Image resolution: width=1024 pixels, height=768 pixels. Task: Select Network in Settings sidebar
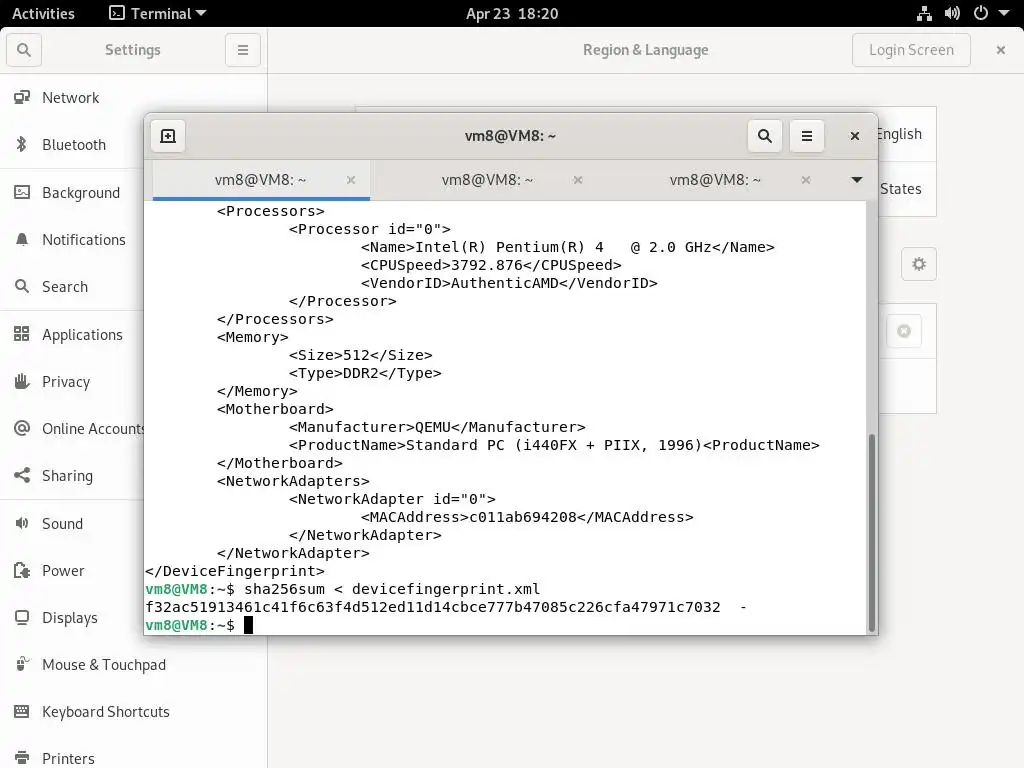pyautogui.click(x=72, y=97)
